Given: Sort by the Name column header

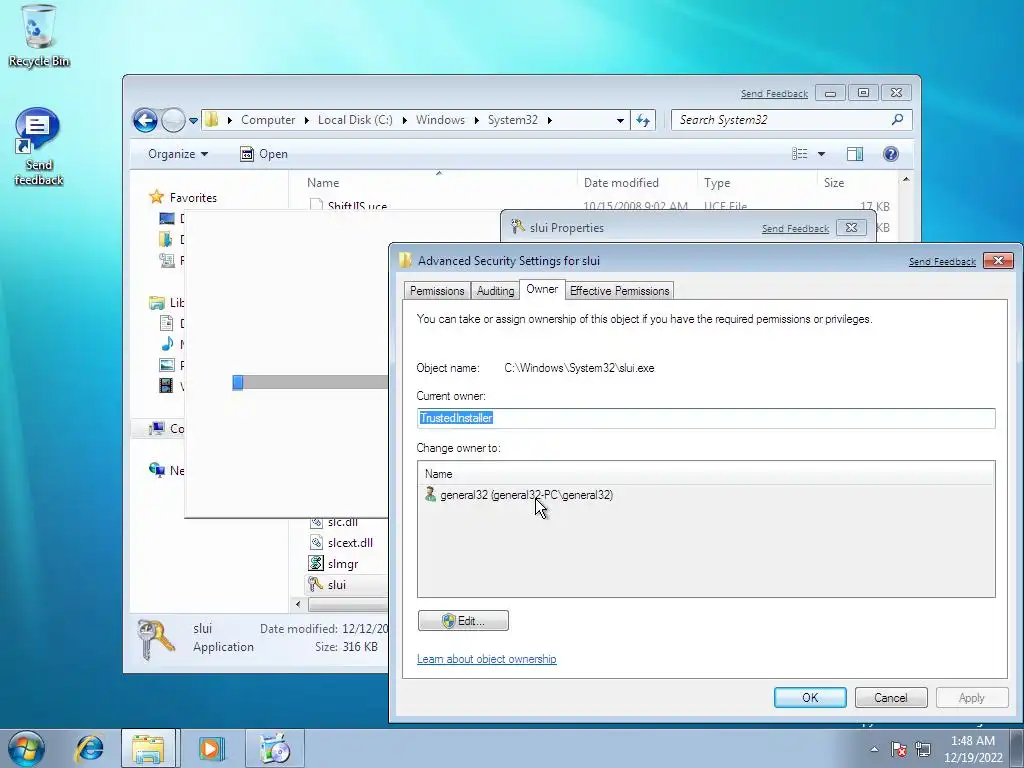Looking at the screenshot, I should [x=323, y=183].
